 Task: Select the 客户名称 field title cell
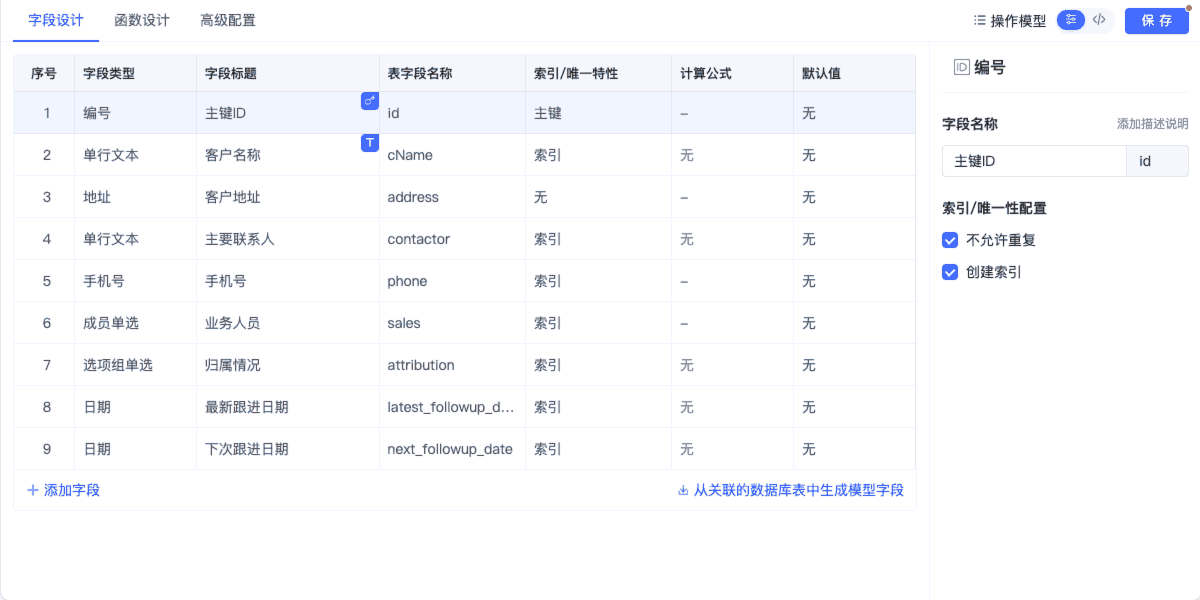click(x=288, y=155)
